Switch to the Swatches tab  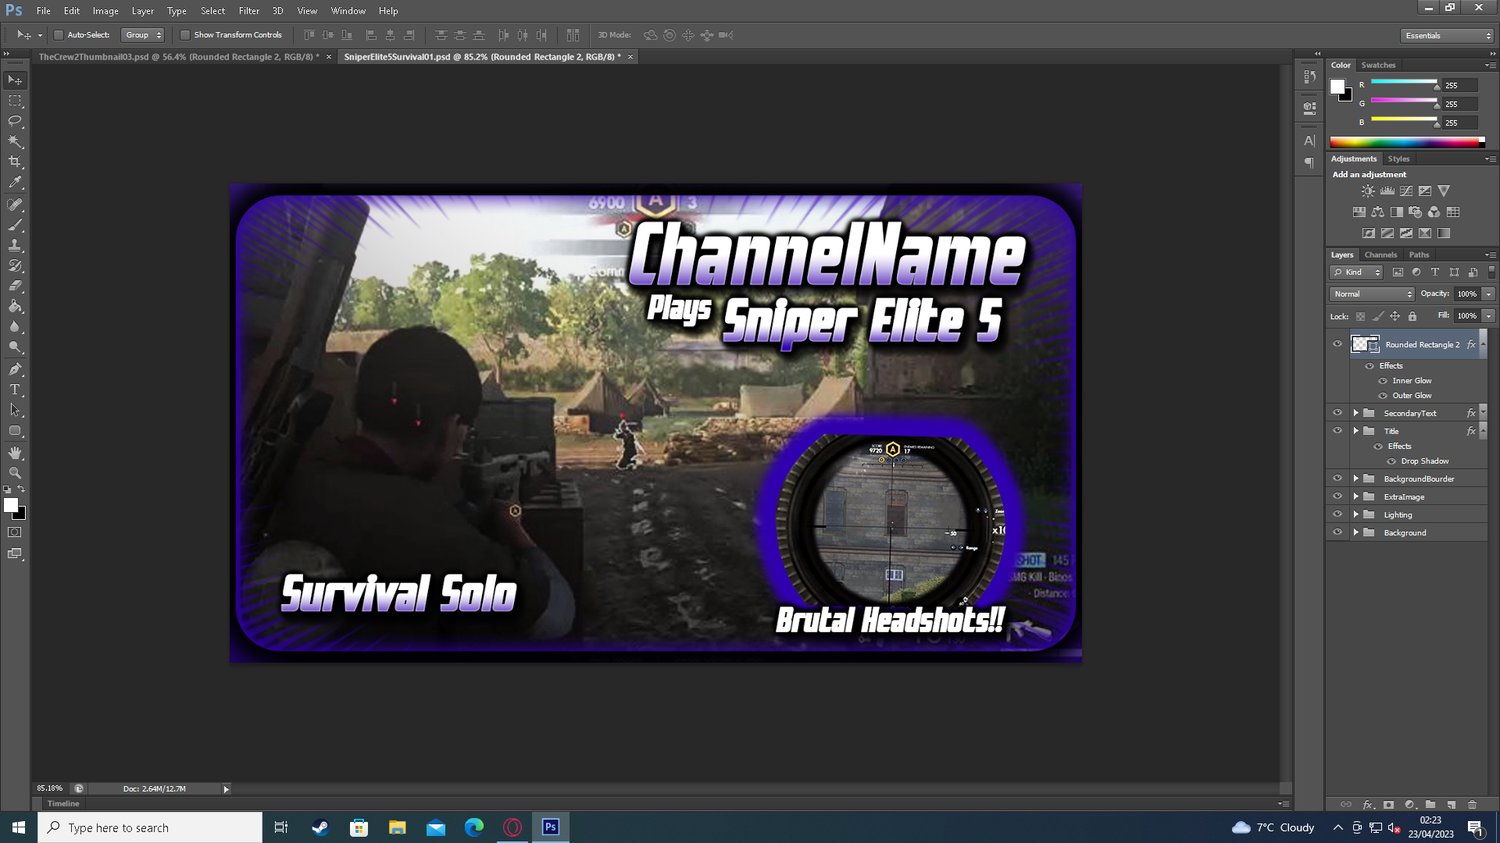(x=1378, y=65)
